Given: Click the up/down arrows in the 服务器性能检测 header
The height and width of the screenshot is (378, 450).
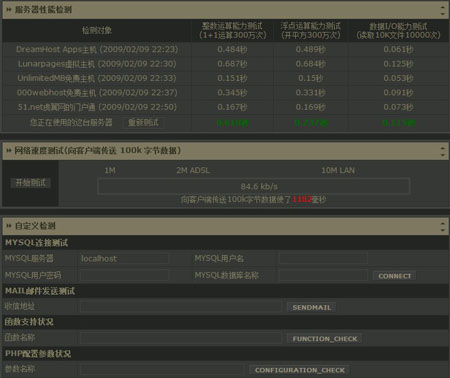Looking at the screenshot, I should pos(442,10).
